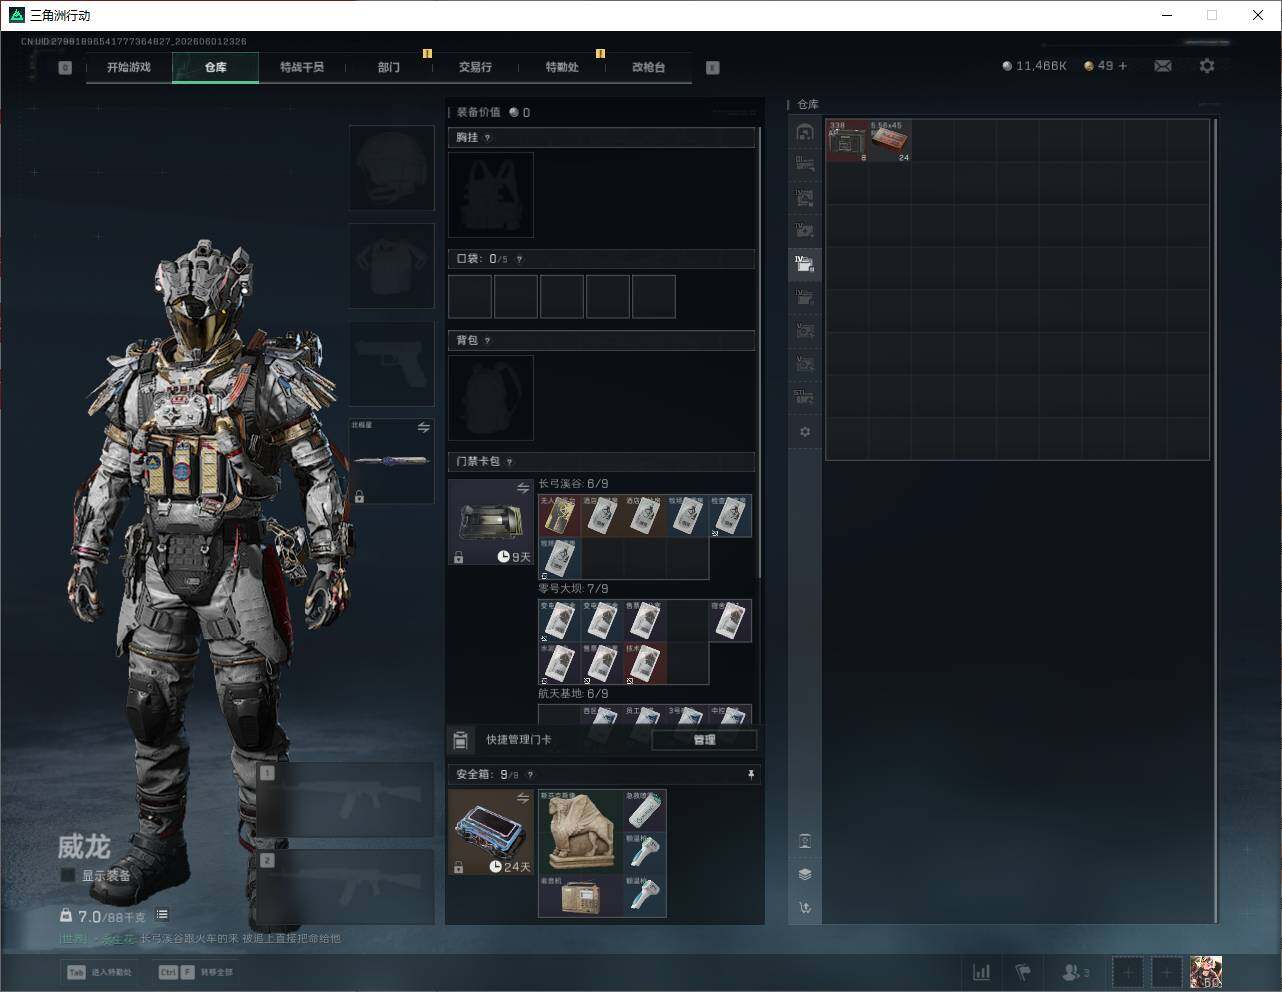Image resolution: width=1282 pixels, height=992 pixels.
Task: Open the 交易行 tab
Action: pos(475,67)
